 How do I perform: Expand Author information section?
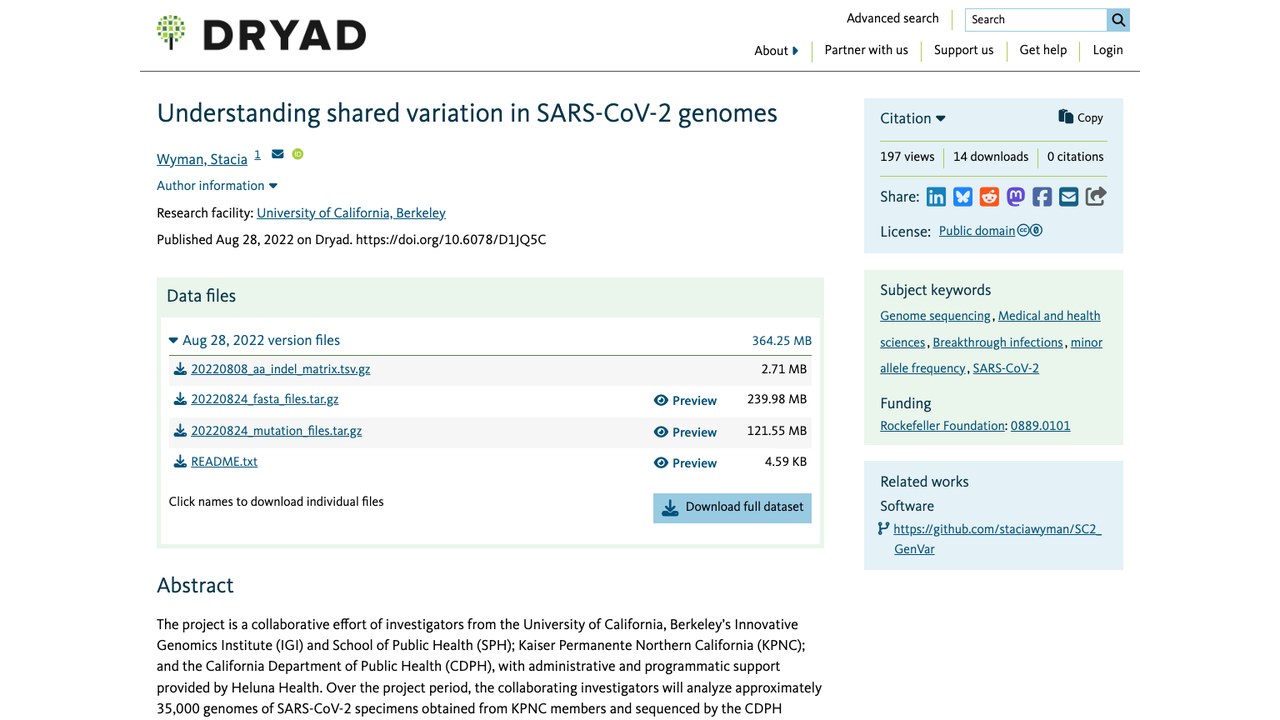tap(217, 185)
